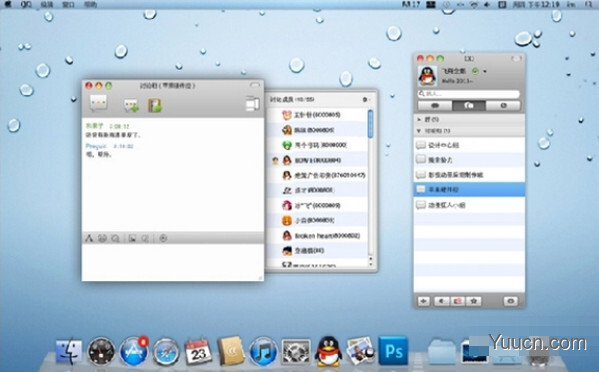Viewport: 599px width, 372px height.
Task: Open the settings button at QQ bottom bar's right end
Action: point(511,301)
